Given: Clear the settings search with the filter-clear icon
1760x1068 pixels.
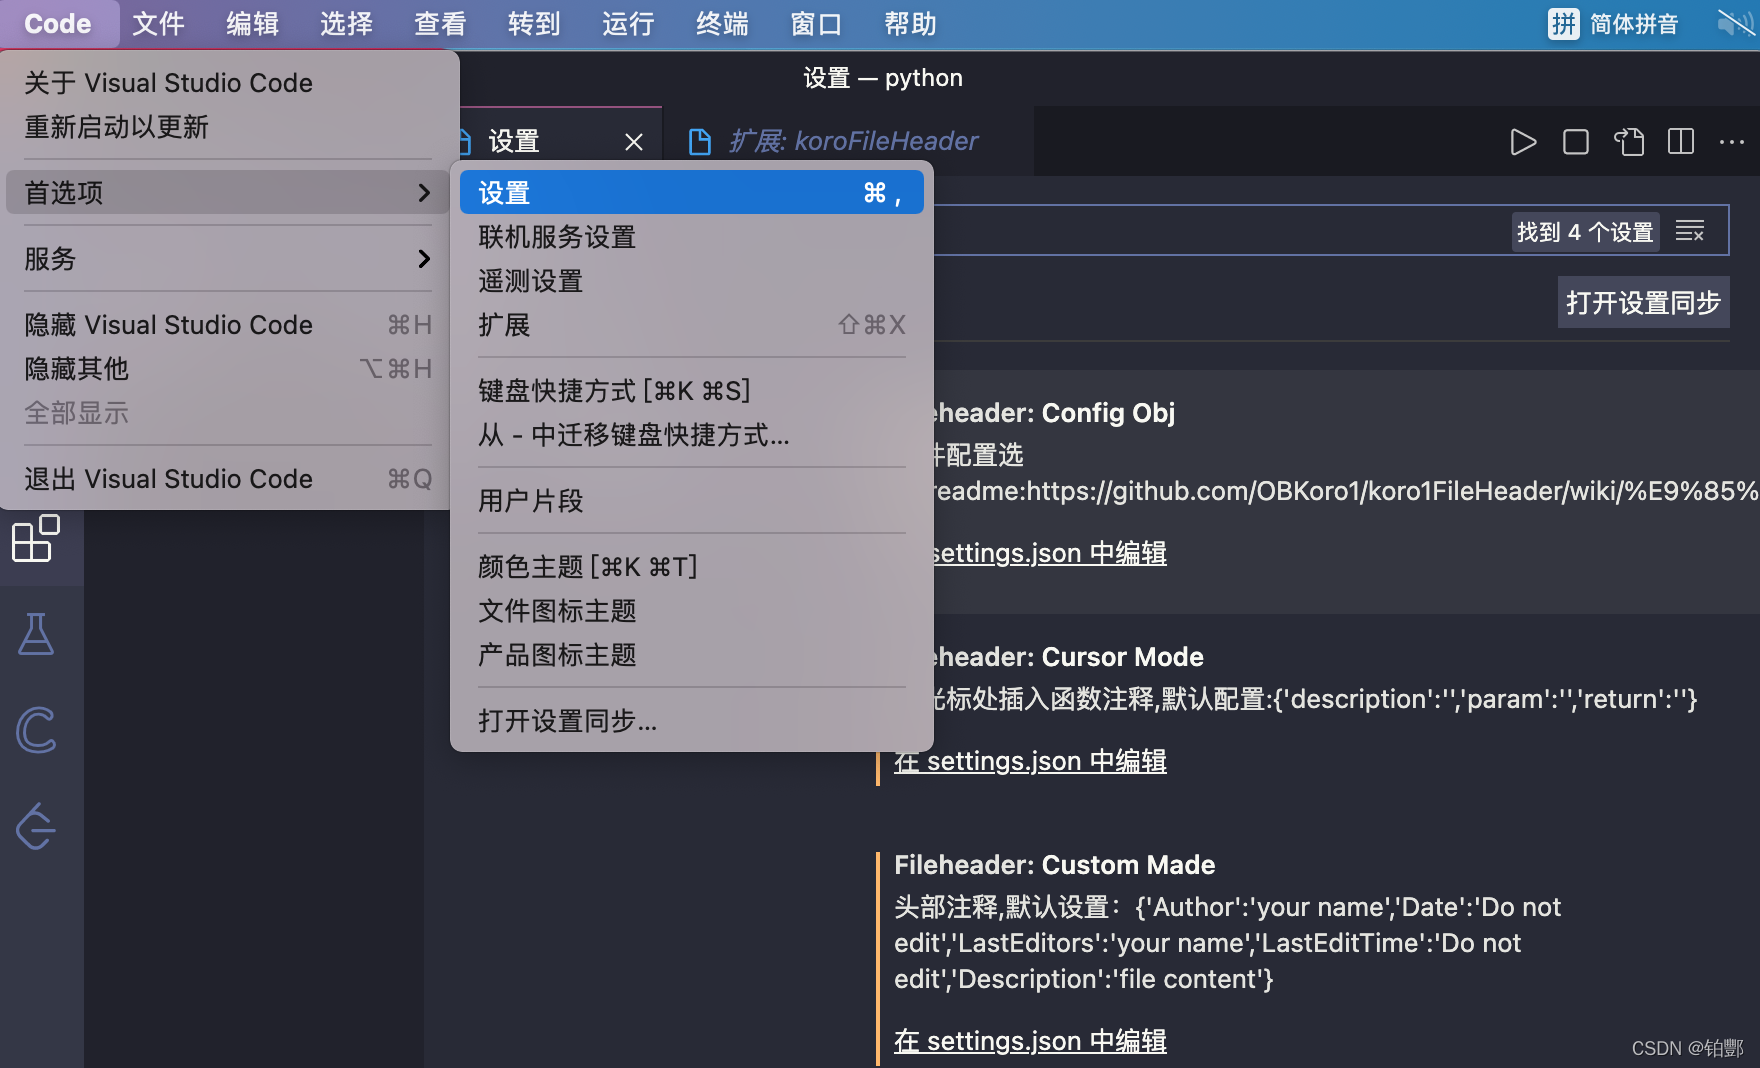Looking at the screenshot, I should [1690, 231].
